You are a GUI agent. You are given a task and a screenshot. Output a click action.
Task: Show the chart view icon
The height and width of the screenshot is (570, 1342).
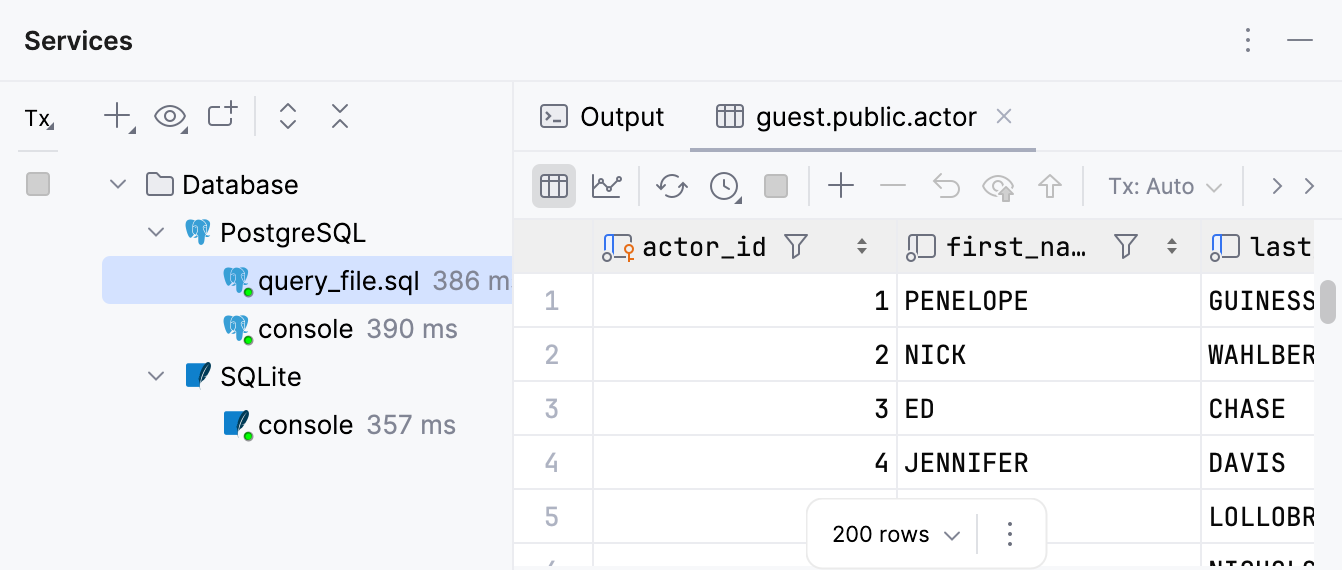(x=606, y=186)
